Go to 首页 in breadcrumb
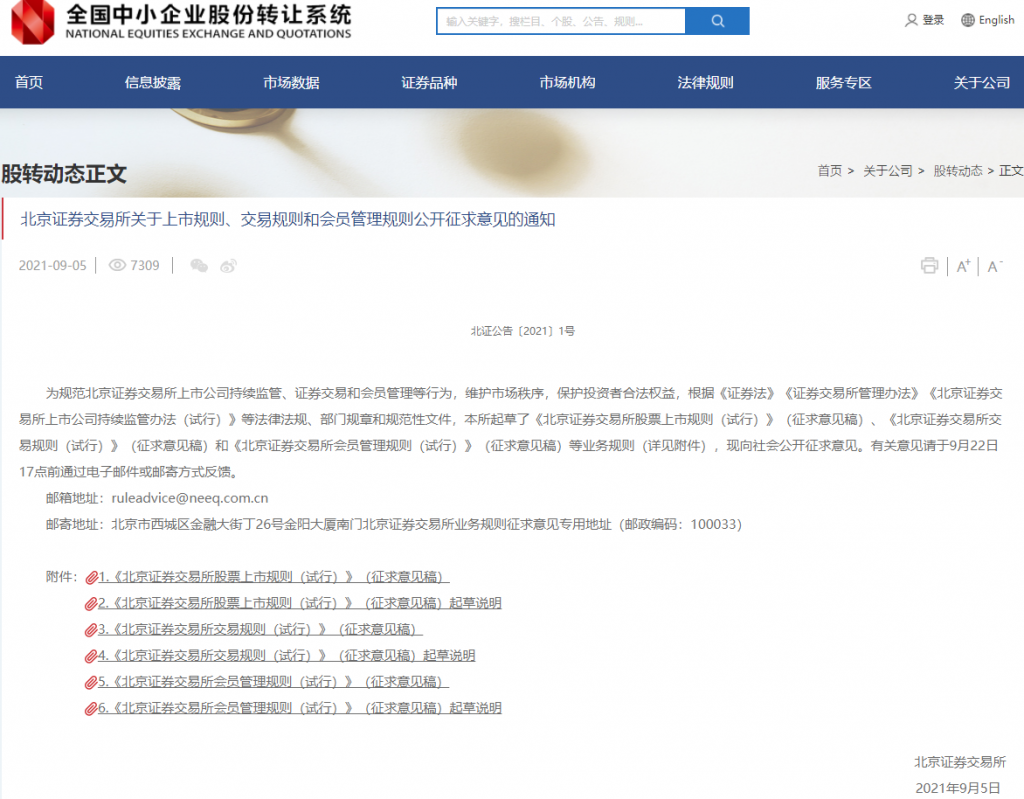This screenshot has height=799, width=1024. 830,171
